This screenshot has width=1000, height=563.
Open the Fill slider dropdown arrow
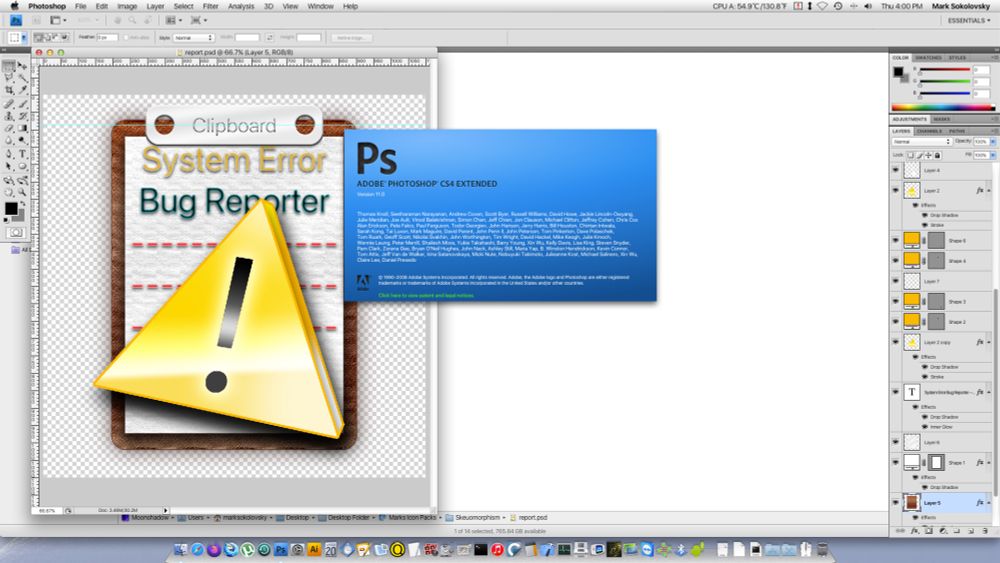click(992, 155)
